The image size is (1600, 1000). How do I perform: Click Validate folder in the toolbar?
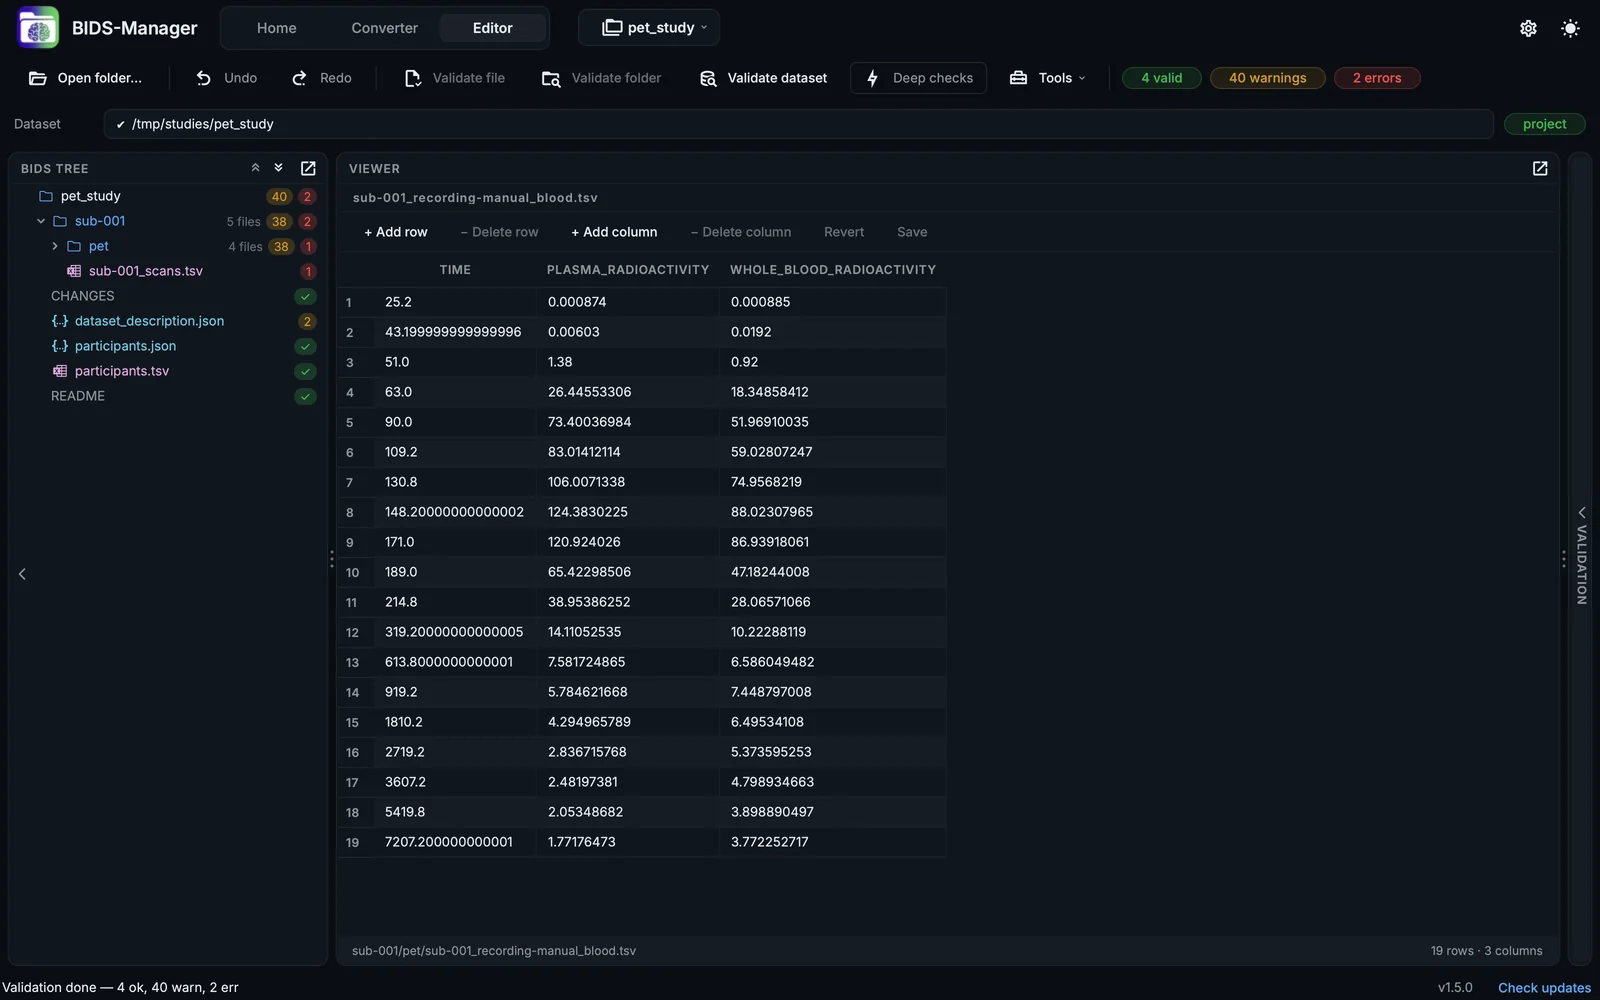601,78
